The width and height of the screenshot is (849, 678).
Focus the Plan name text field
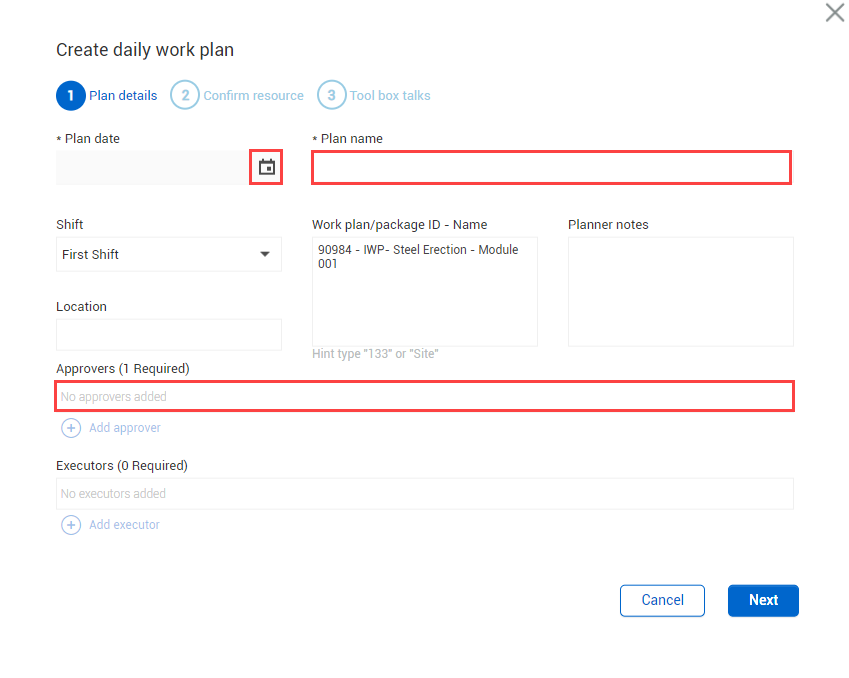(551, 168)
